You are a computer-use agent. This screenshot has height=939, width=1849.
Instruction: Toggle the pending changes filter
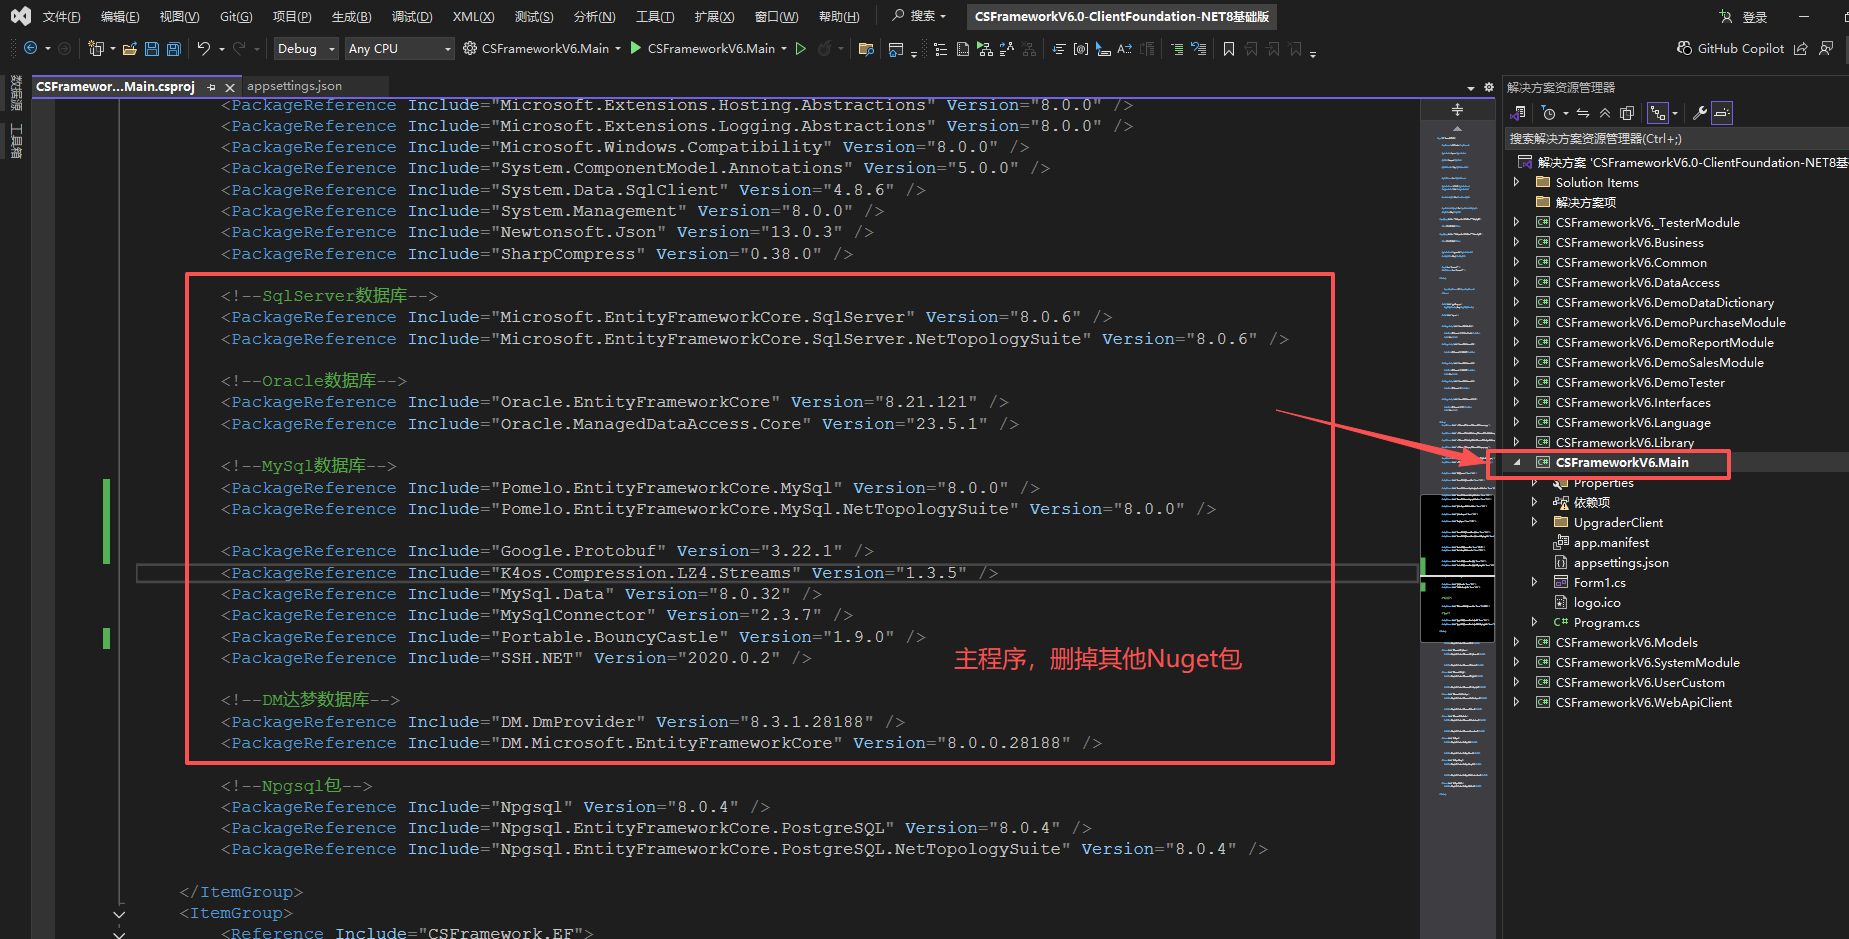tap(1550, 113)
